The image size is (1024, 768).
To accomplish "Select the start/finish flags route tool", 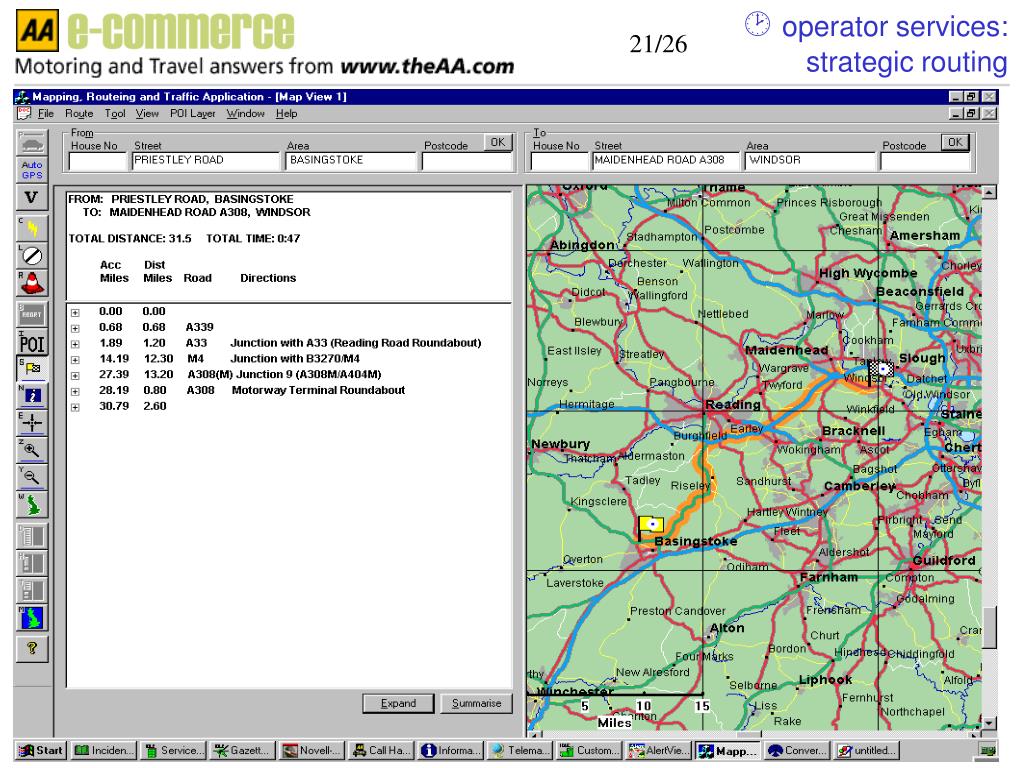I will pos(32,369).
